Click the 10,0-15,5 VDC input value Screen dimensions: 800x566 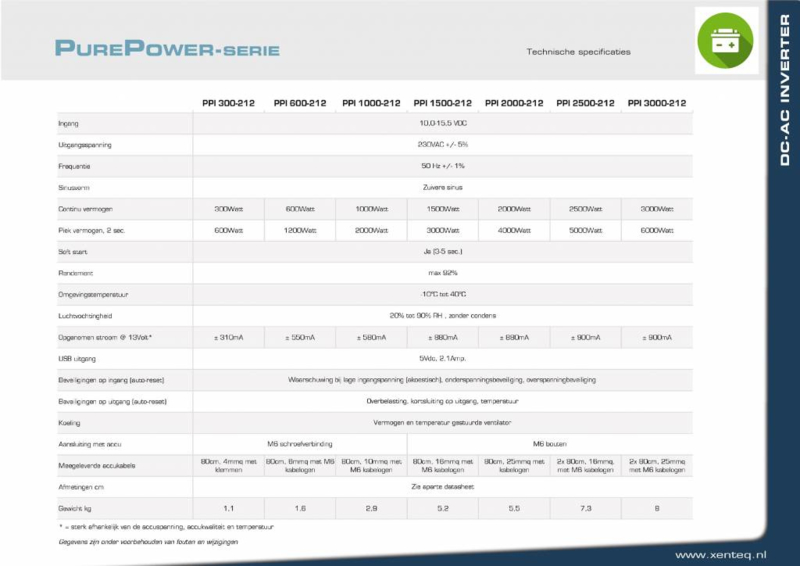click(x=443, y=123)
